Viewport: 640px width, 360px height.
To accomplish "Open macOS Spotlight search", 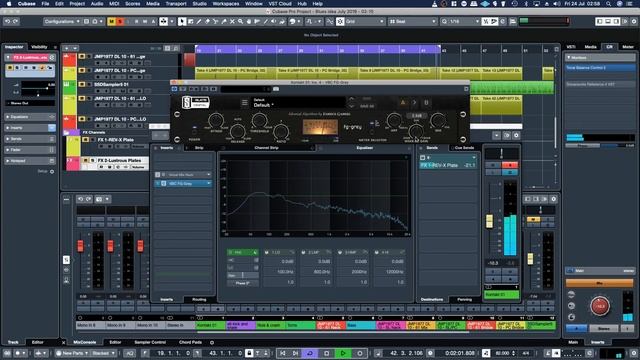I will coord(609,4).
